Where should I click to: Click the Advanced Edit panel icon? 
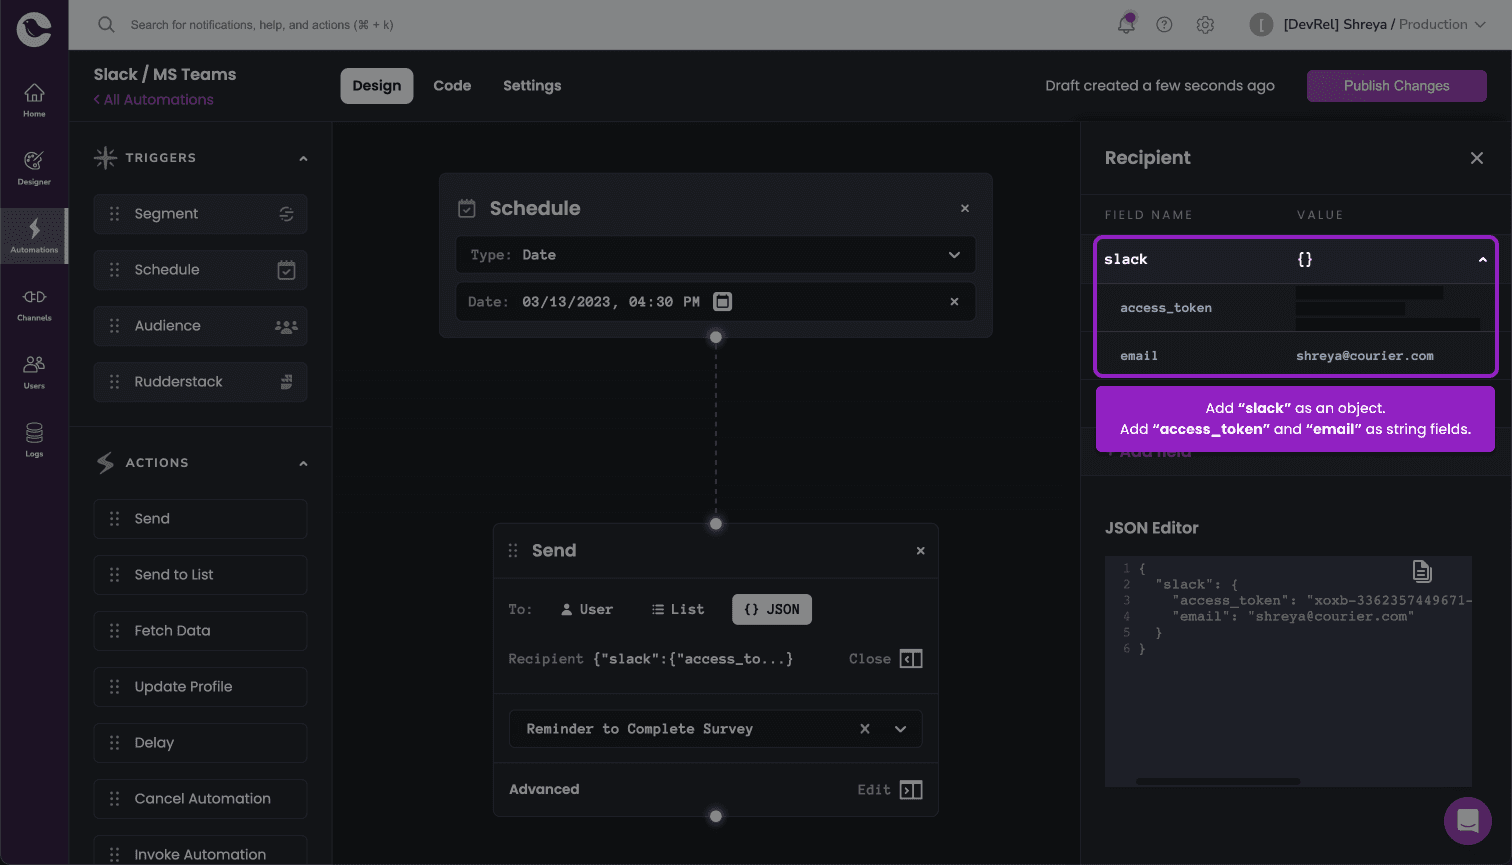point(911,789)
